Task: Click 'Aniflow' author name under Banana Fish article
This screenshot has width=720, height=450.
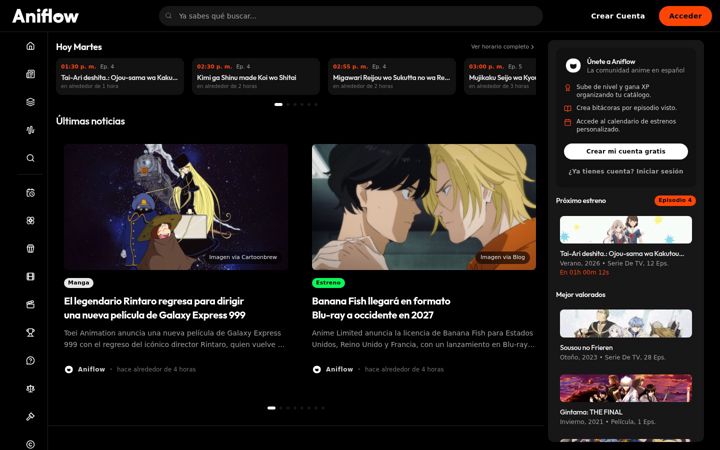Action: pos(339,369)
